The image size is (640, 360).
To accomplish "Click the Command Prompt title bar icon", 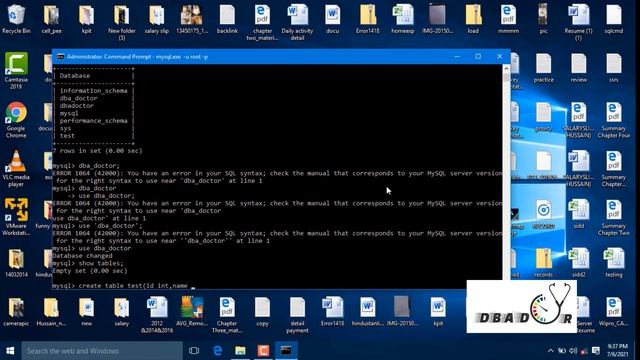I will point(60,57).
